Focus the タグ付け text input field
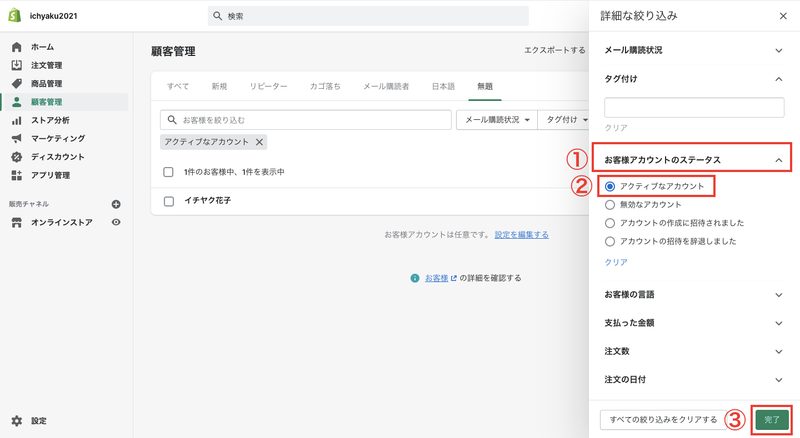Viewport: 800px width, 438px height. 694,108
